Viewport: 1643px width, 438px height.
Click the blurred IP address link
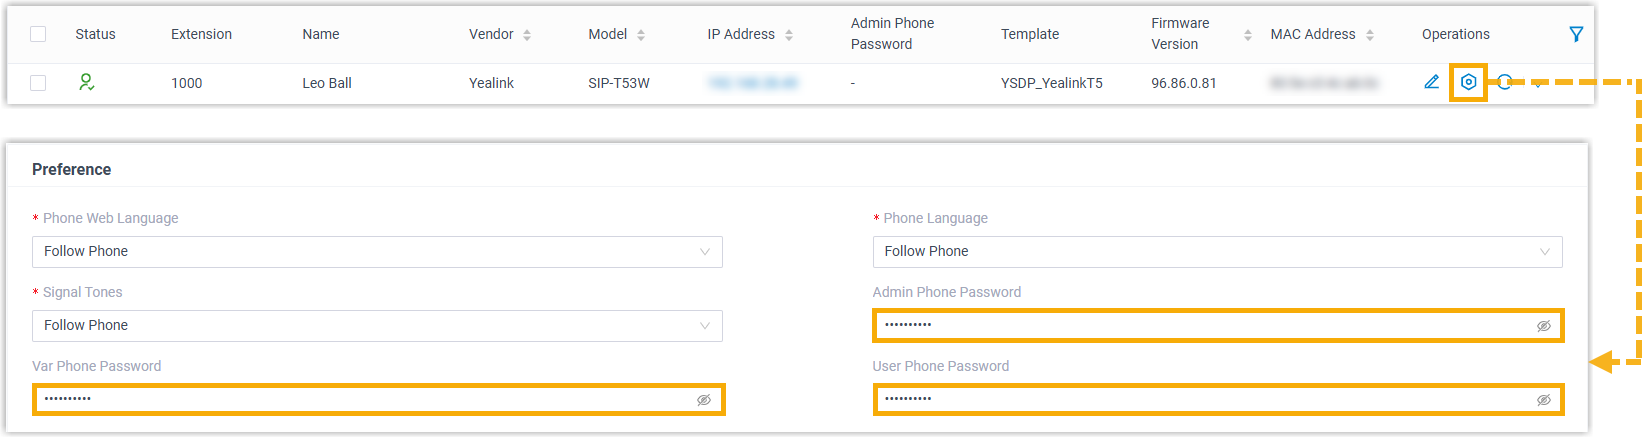pos(753,83)
